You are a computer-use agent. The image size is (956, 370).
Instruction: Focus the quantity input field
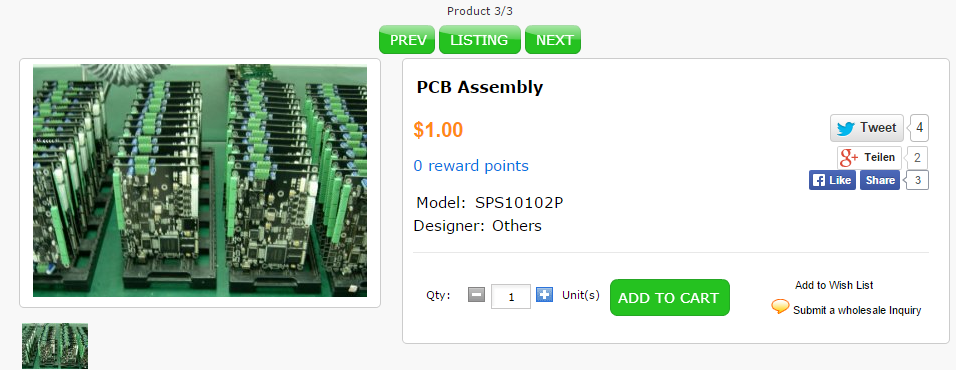511,296
